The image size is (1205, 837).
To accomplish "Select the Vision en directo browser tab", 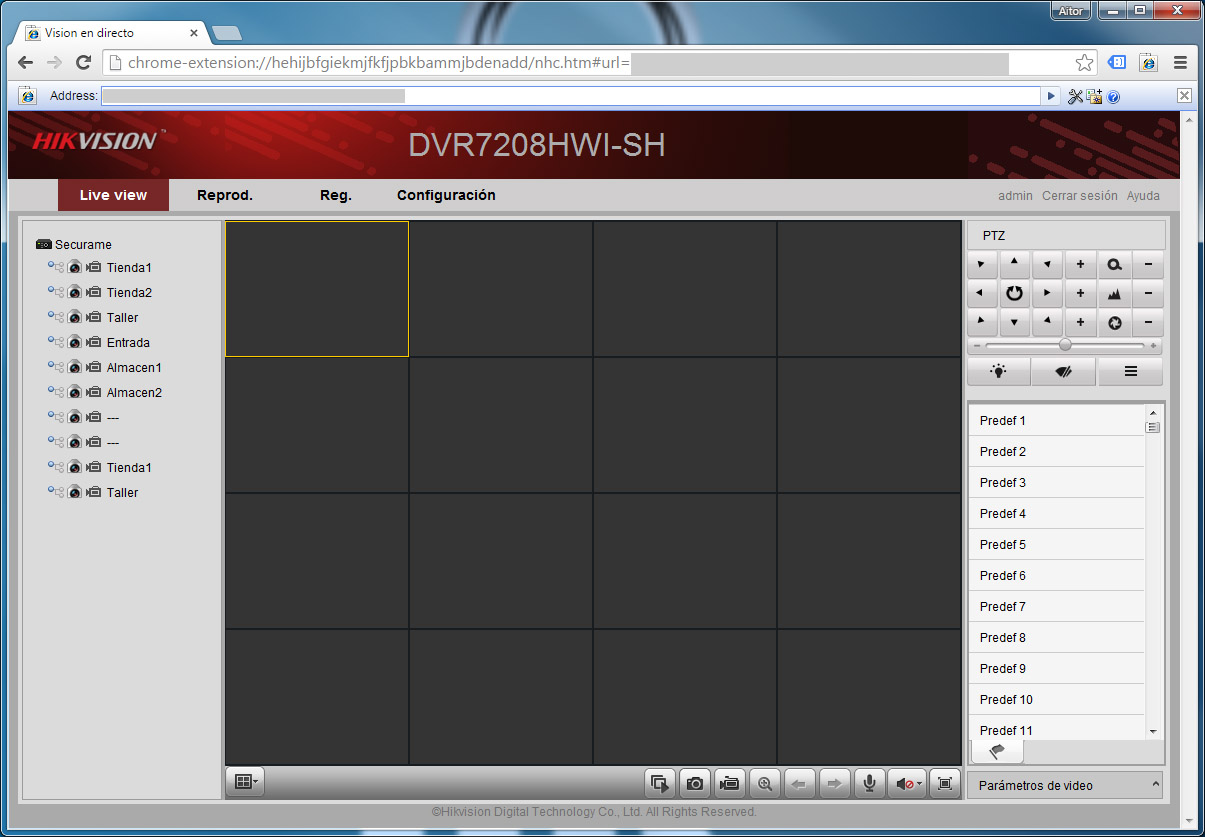I will click(x=112, y=33).
